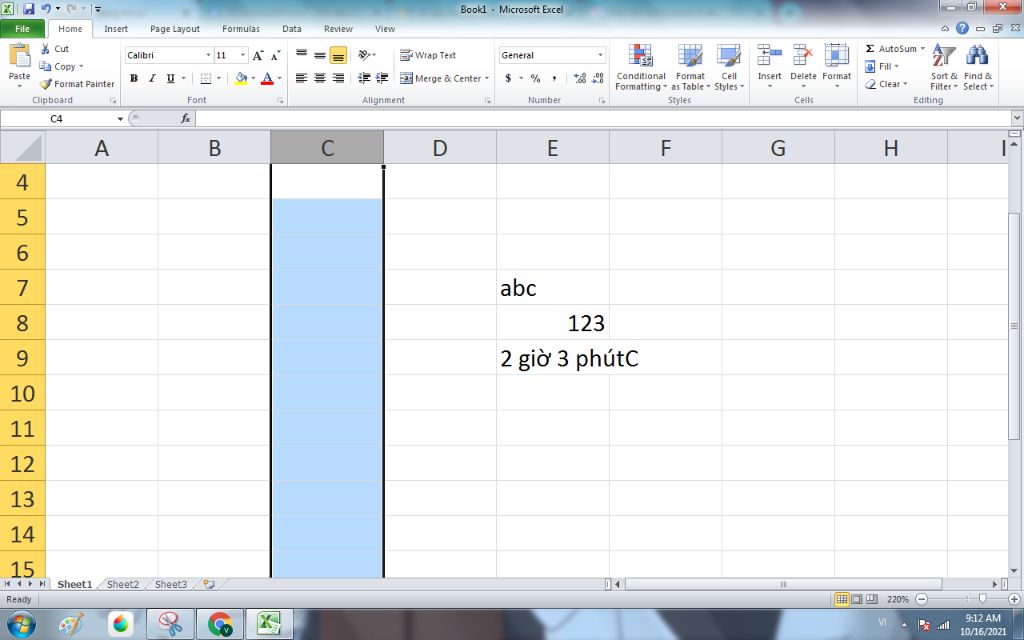Open the font size 11 dropdown

click(243, 56)
